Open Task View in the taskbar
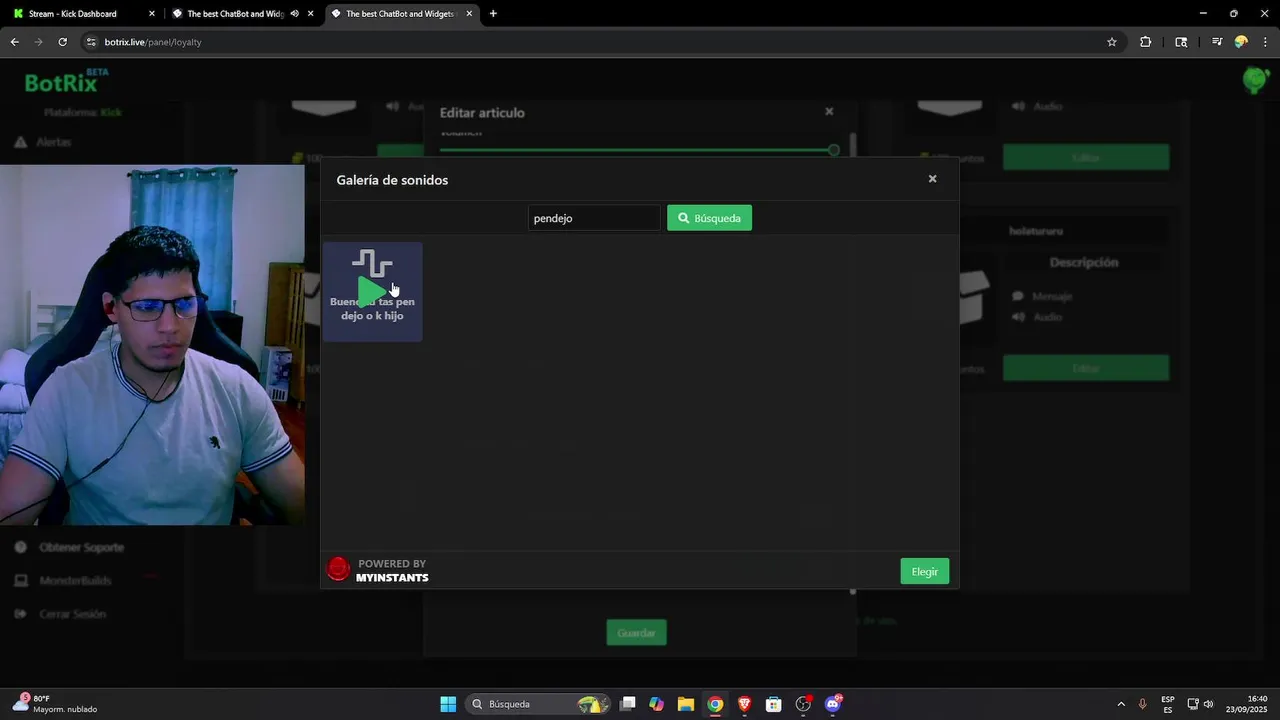 tap(627, 704)
